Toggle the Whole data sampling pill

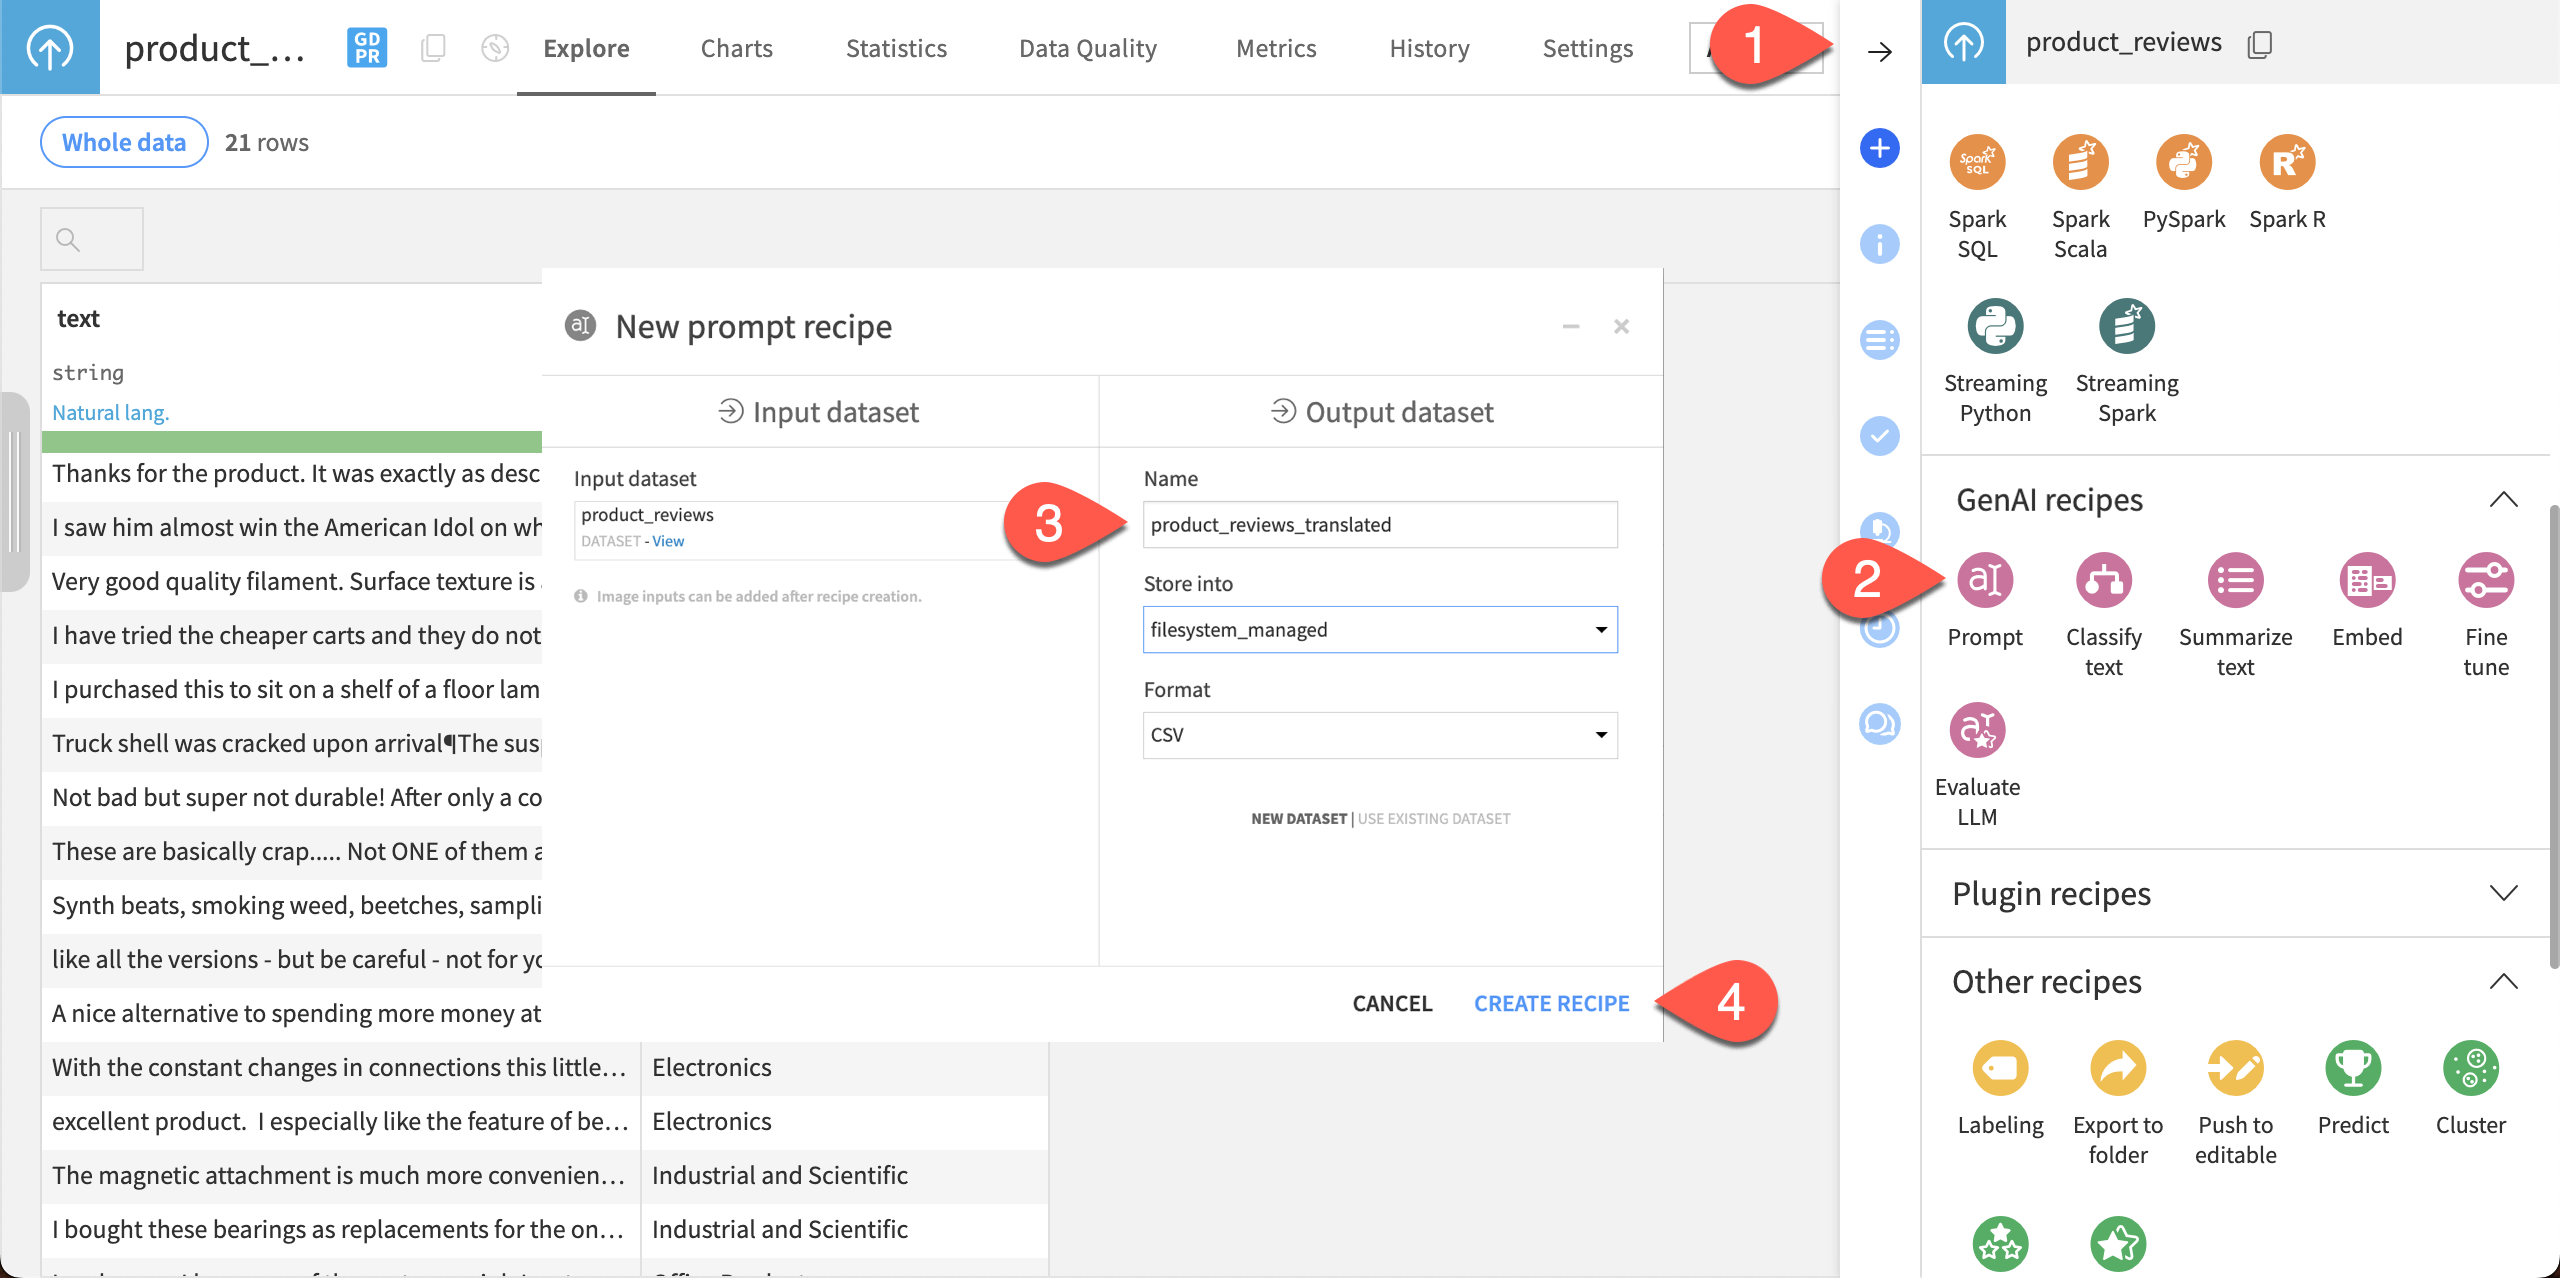coord(123,142)
